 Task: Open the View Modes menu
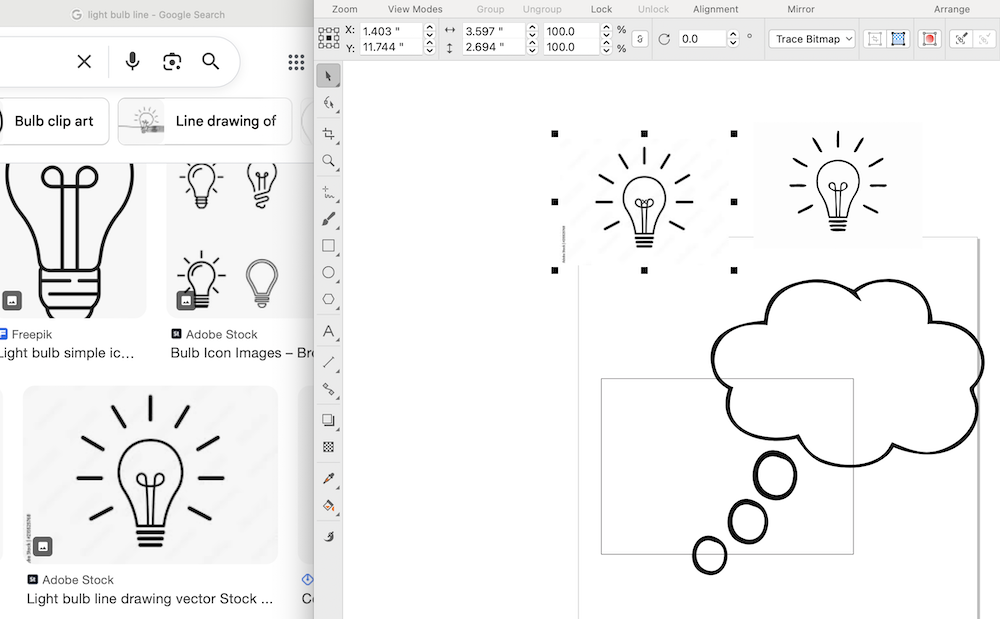(414, 9)
